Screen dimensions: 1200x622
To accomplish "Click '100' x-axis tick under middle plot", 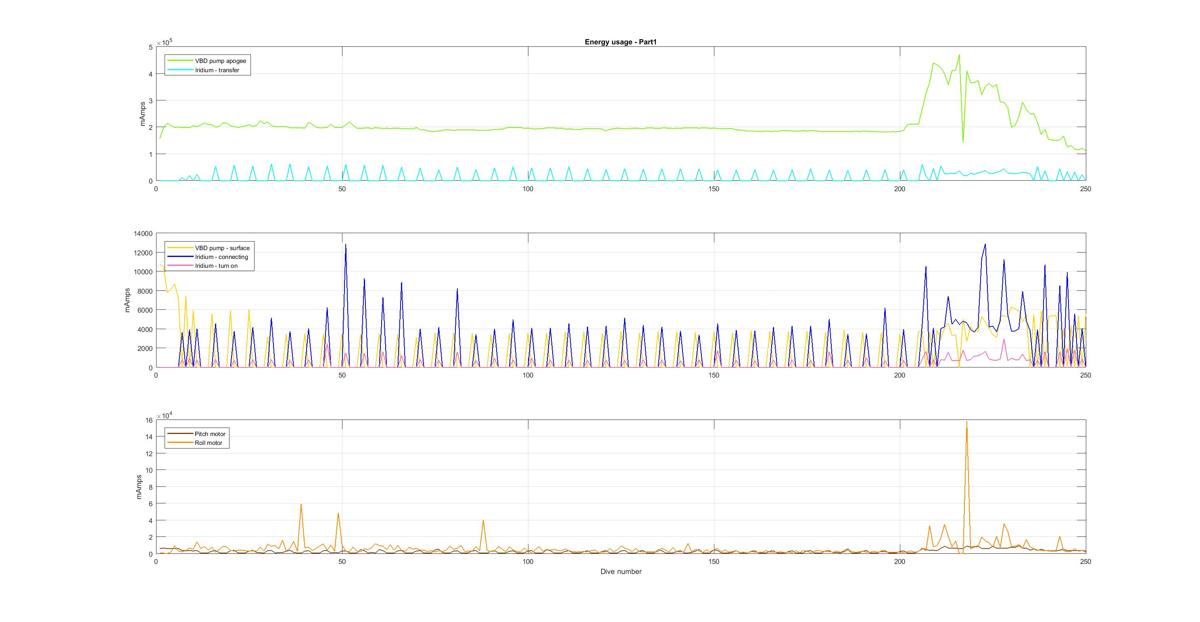I will [528, 375].
